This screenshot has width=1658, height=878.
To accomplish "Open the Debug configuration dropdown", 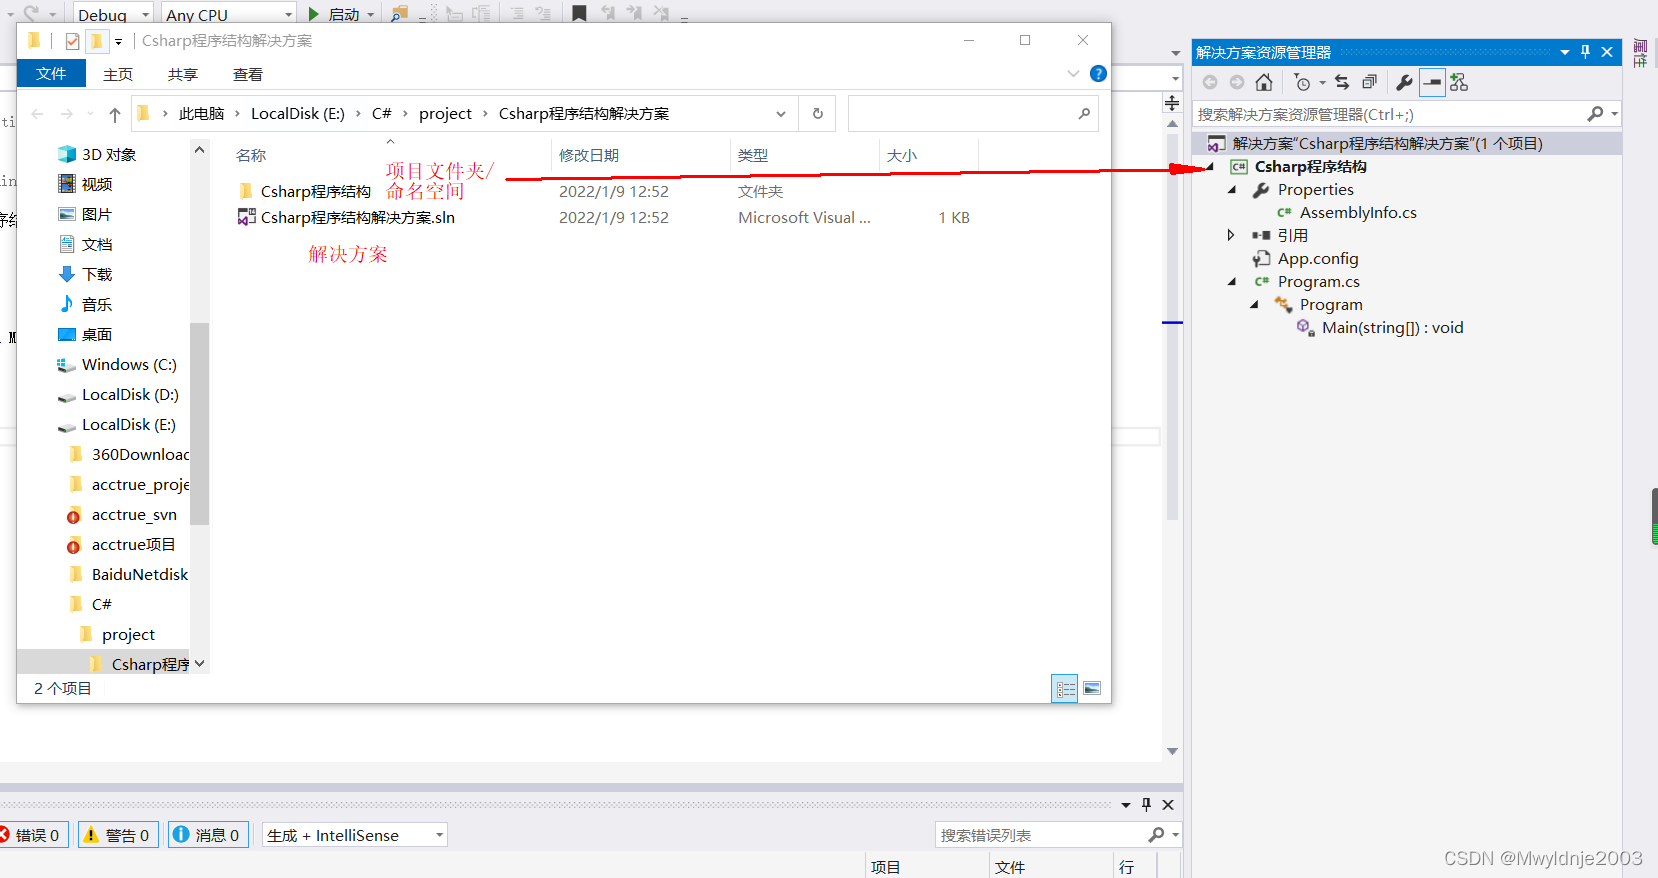I will point(145,15).
